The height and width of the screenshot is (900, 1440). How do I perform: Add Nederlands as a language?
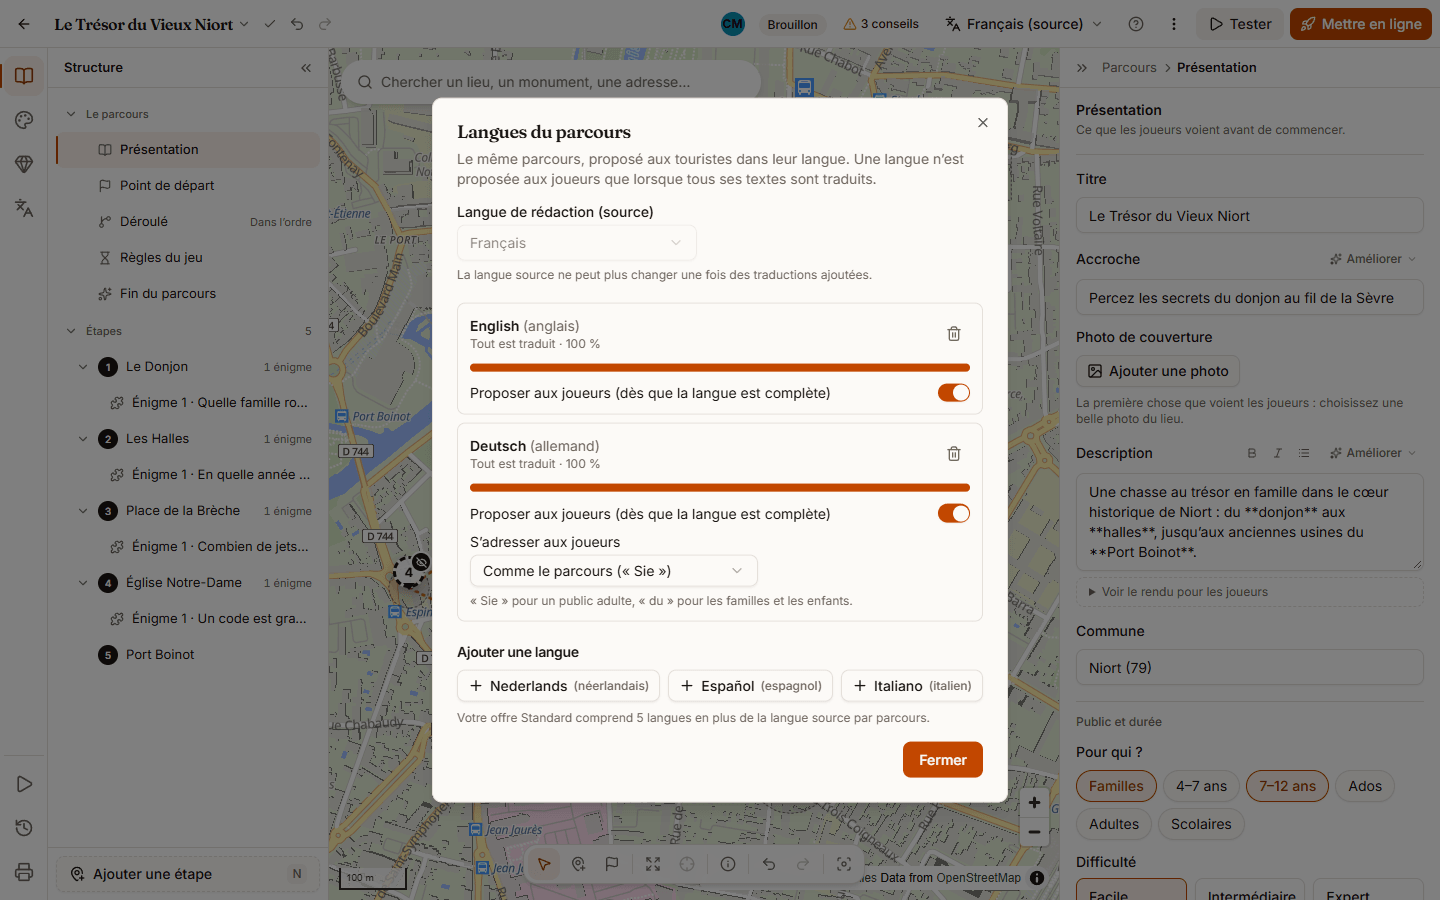click(558, 686)
